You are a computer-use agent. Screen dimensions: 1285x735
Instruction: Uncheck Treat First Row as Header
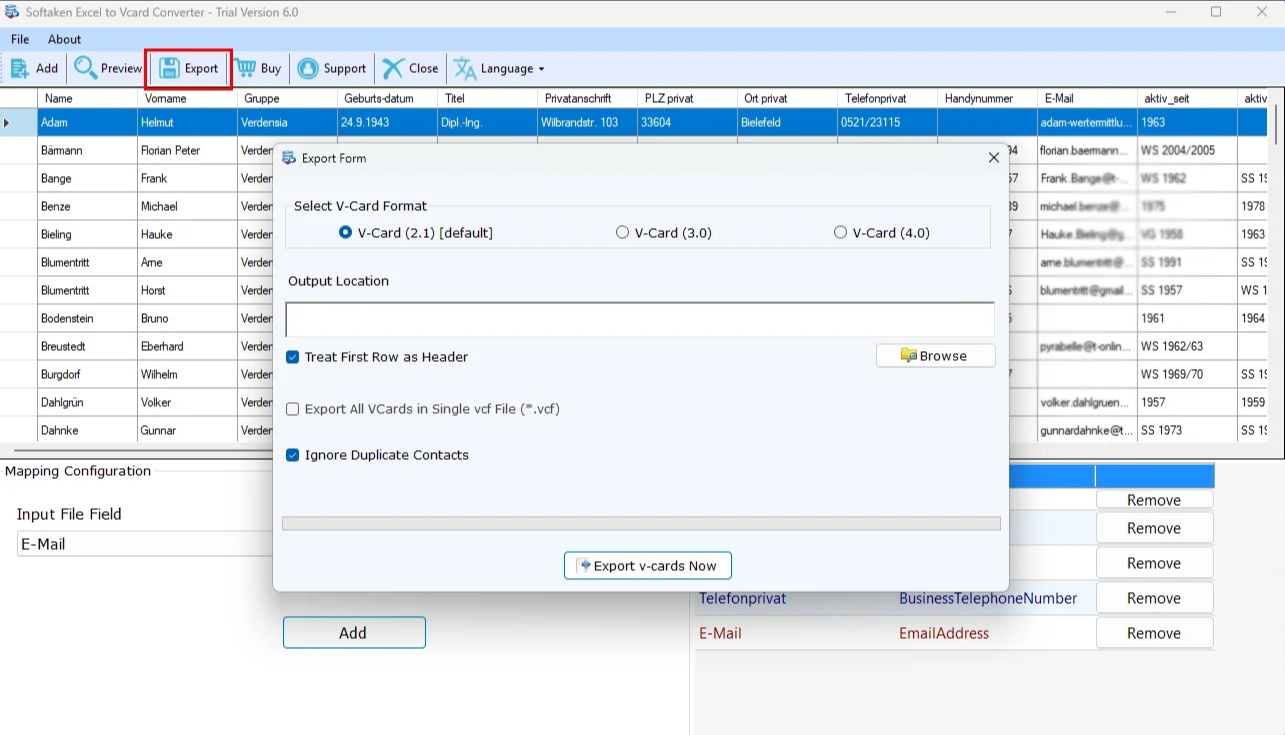pos(293,357)
